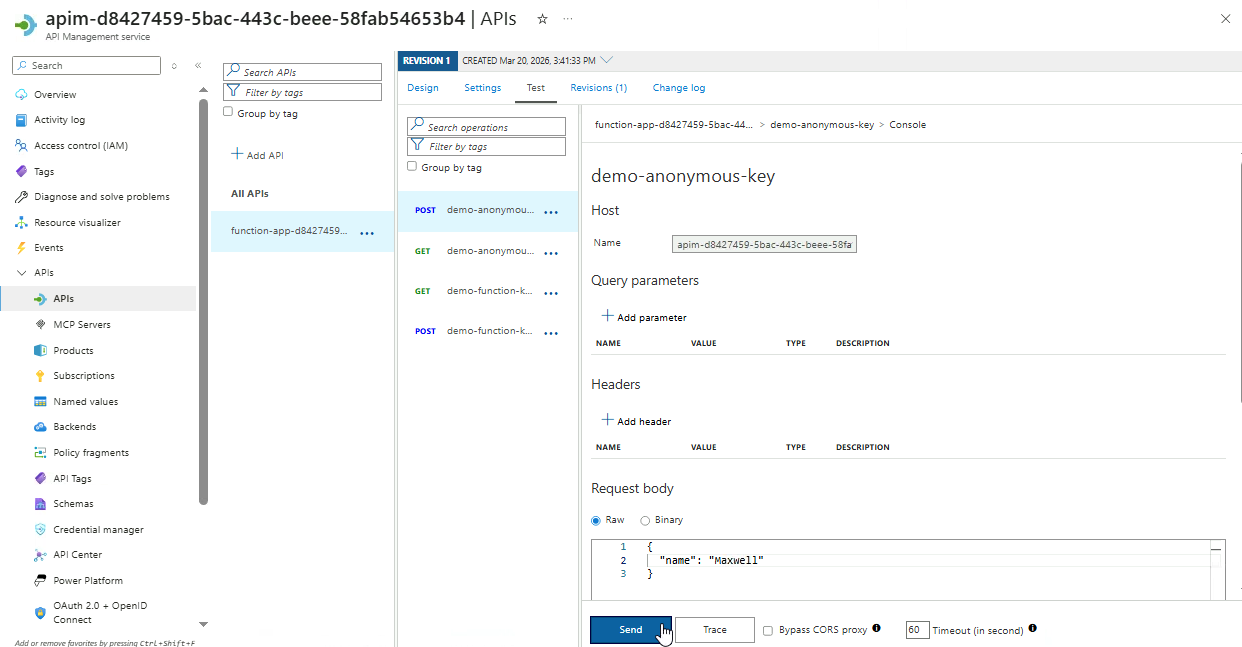Open Credential manager shield icon
This screenshot has height=647, width=1242.
[x=40, y=530]
